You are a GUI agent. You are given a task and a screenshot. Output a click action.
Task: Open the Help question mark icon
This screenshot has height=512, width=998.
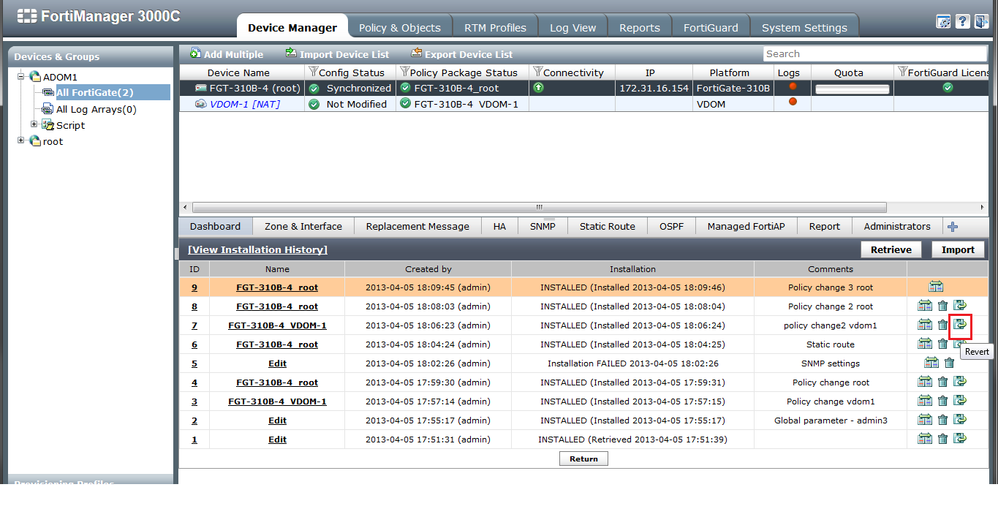pos(962,22)
